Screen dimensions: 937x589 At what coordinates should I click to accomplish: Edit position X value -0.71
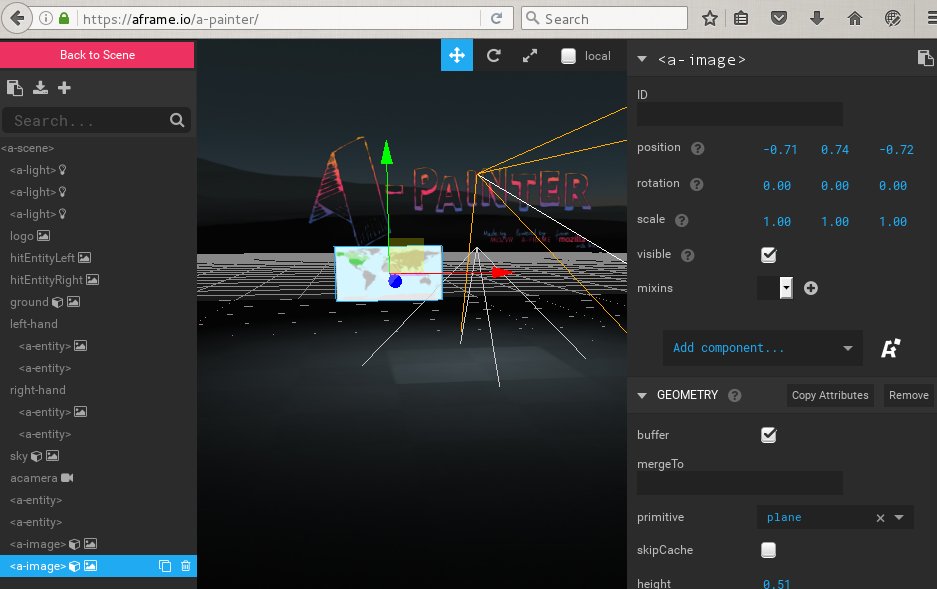click(x=780, y=149)
